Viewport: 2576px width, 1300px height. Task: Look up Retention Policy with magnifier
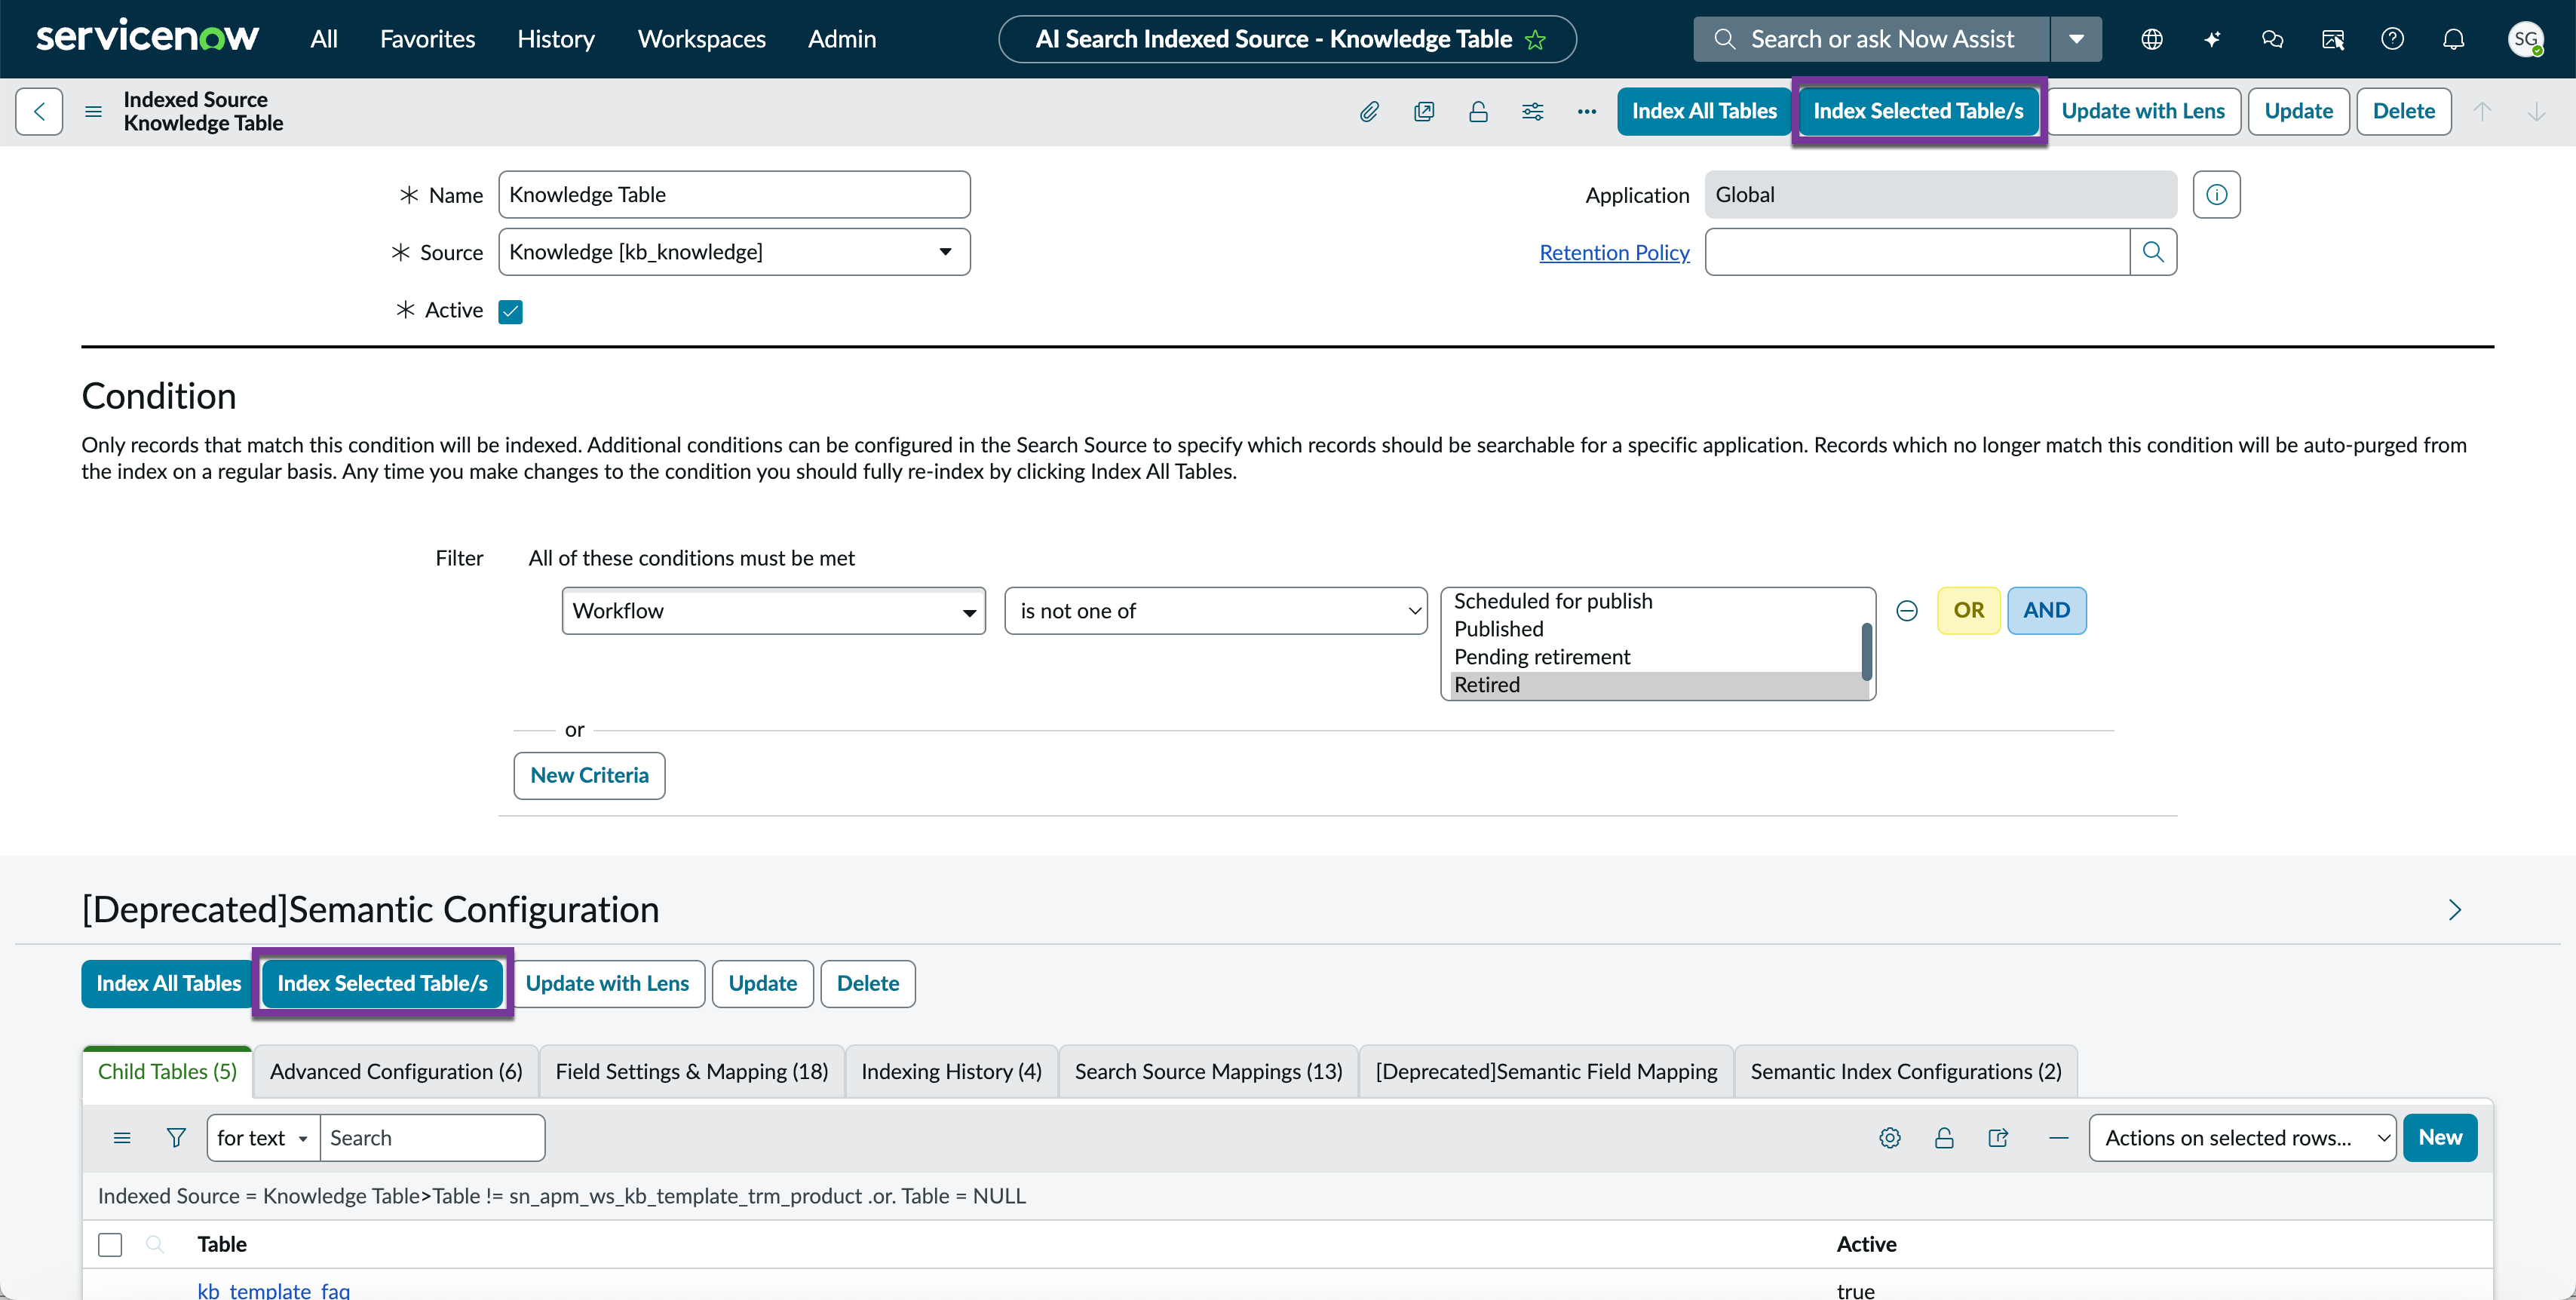[2153, 252]
